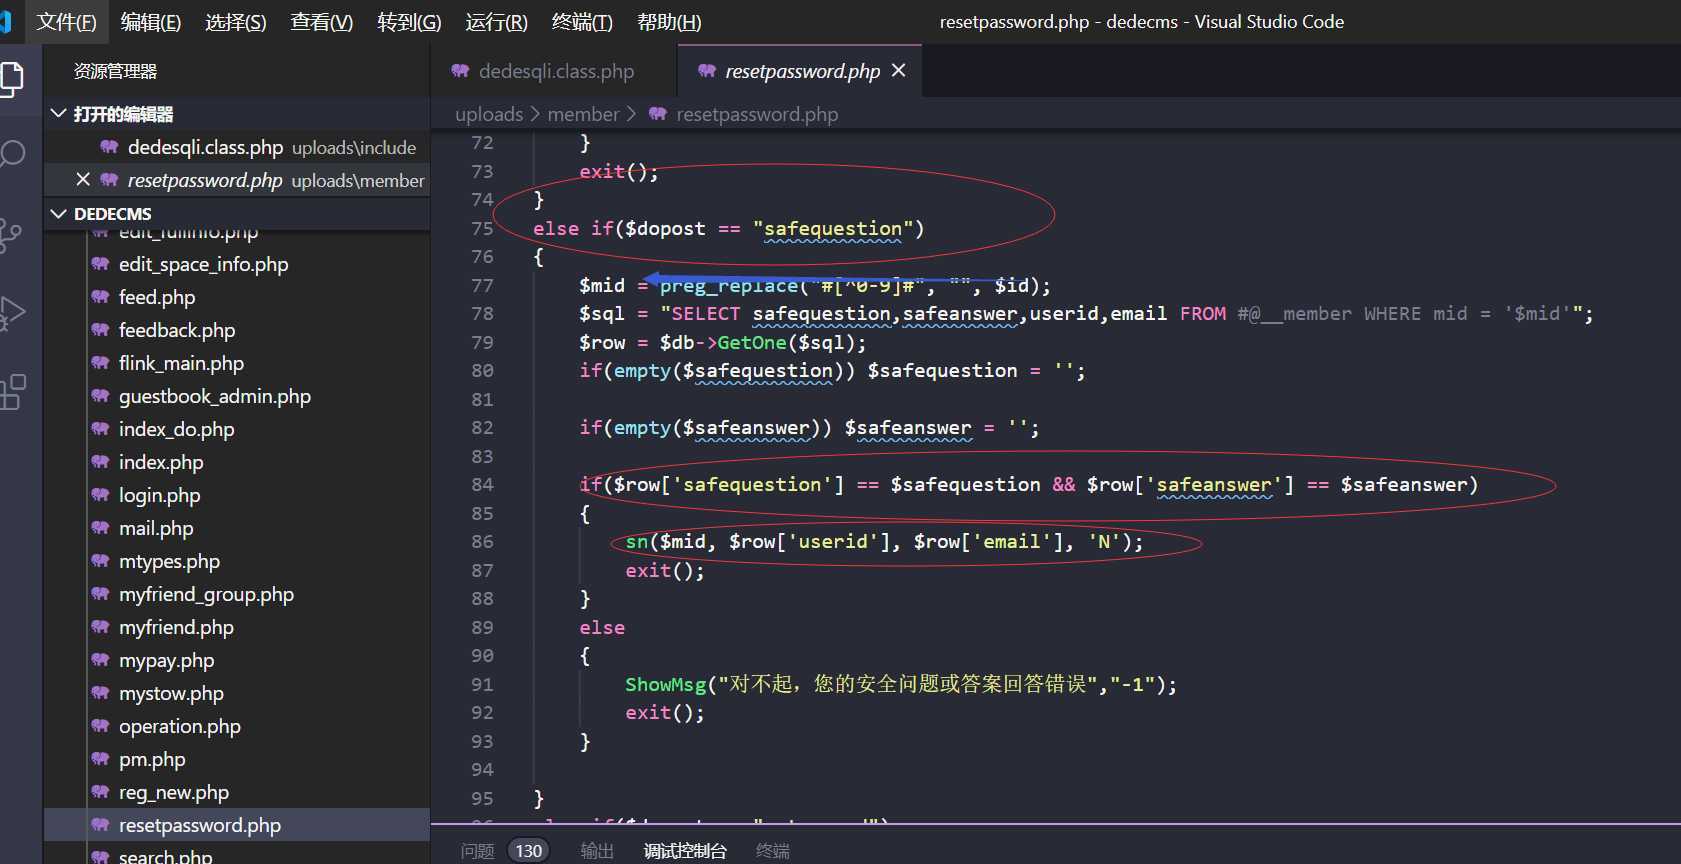The image size is (1681, 864).
Task: Open mystow.php in the file tree
Action: [x=237, y=693]
